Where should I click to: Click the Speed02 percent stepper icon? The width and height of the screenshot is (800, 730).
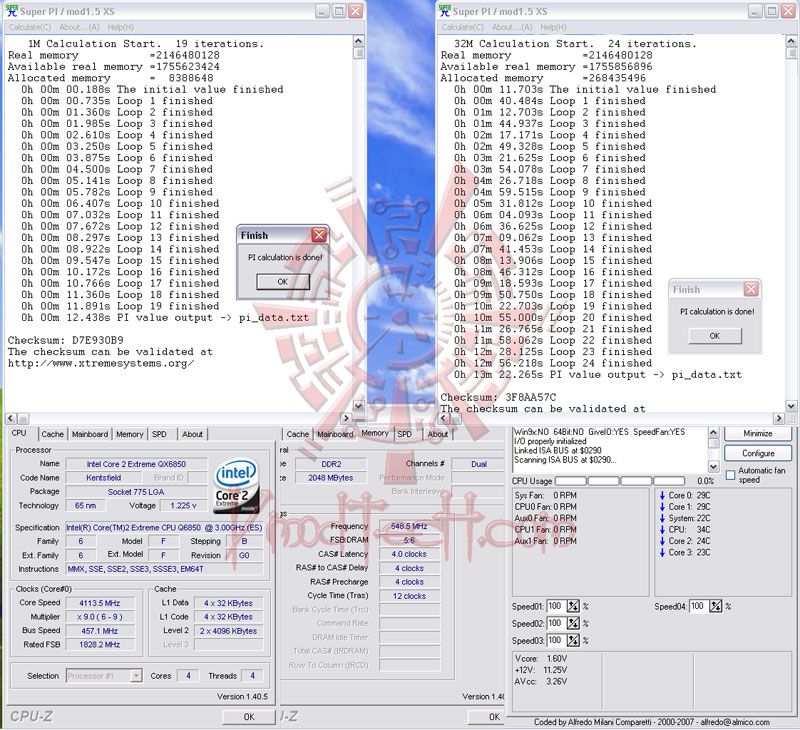pos(573,623)
